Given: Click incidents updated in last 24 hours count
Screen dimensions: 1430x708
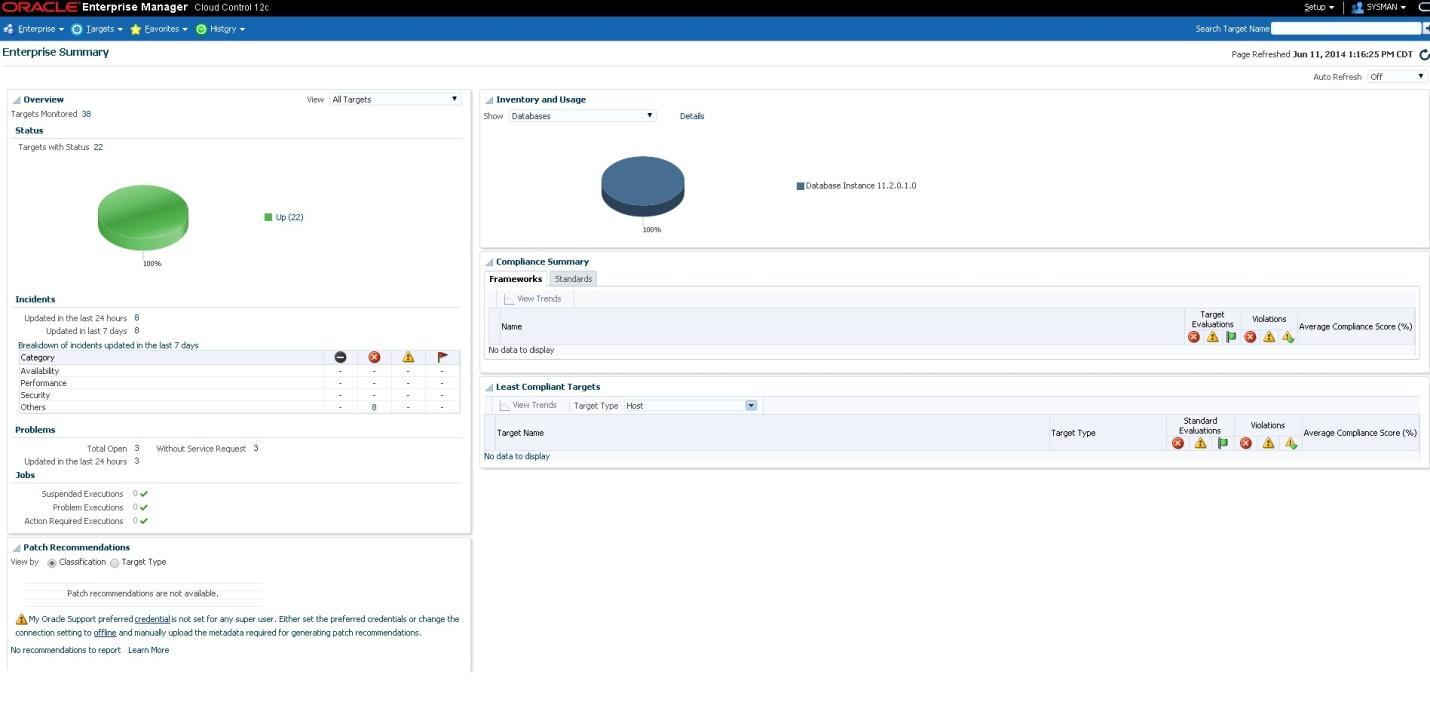Looking at the screenshot, I should point(137,318).
